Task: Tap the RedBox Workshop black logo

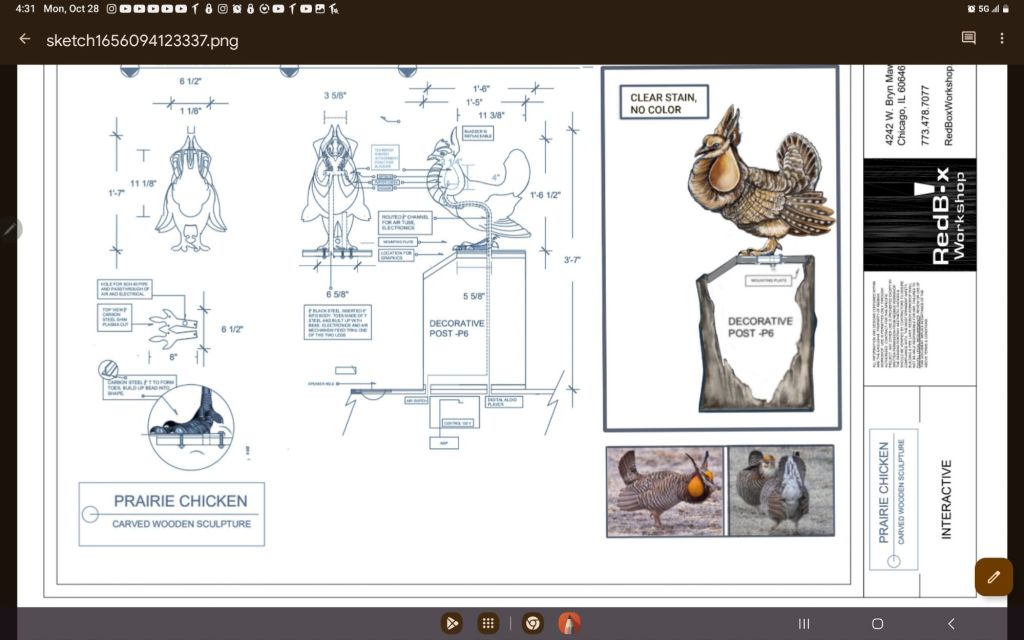Action: tap(919, 215)
